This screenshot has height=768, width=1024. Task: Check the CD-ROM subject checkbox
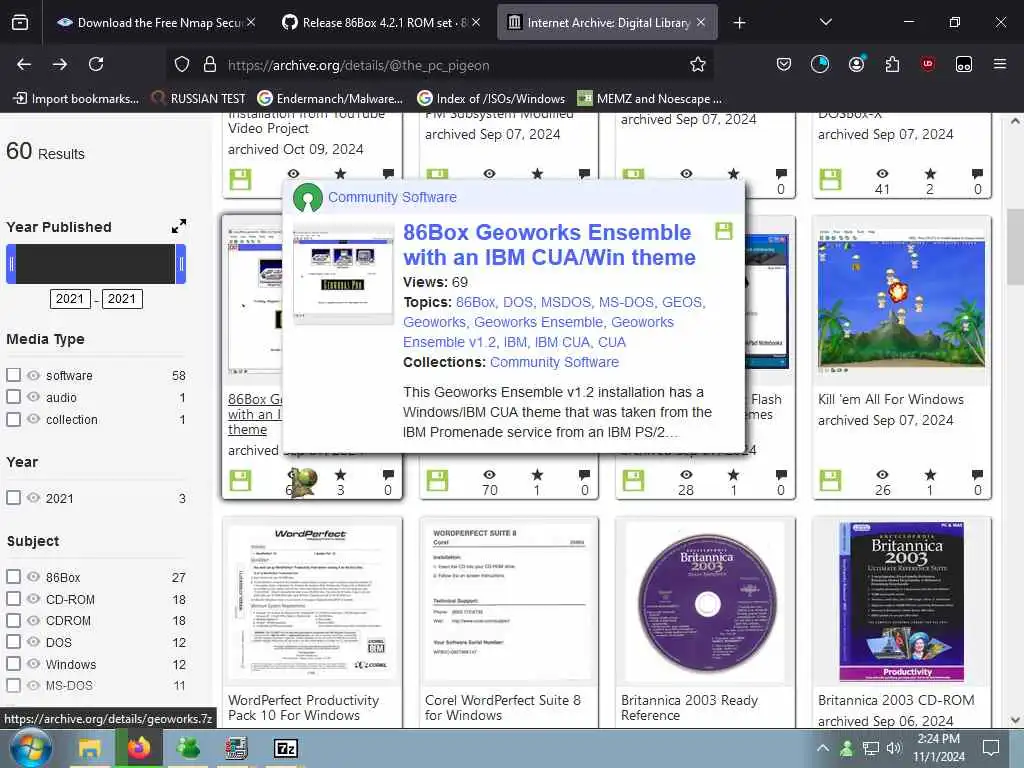[13, 599]
